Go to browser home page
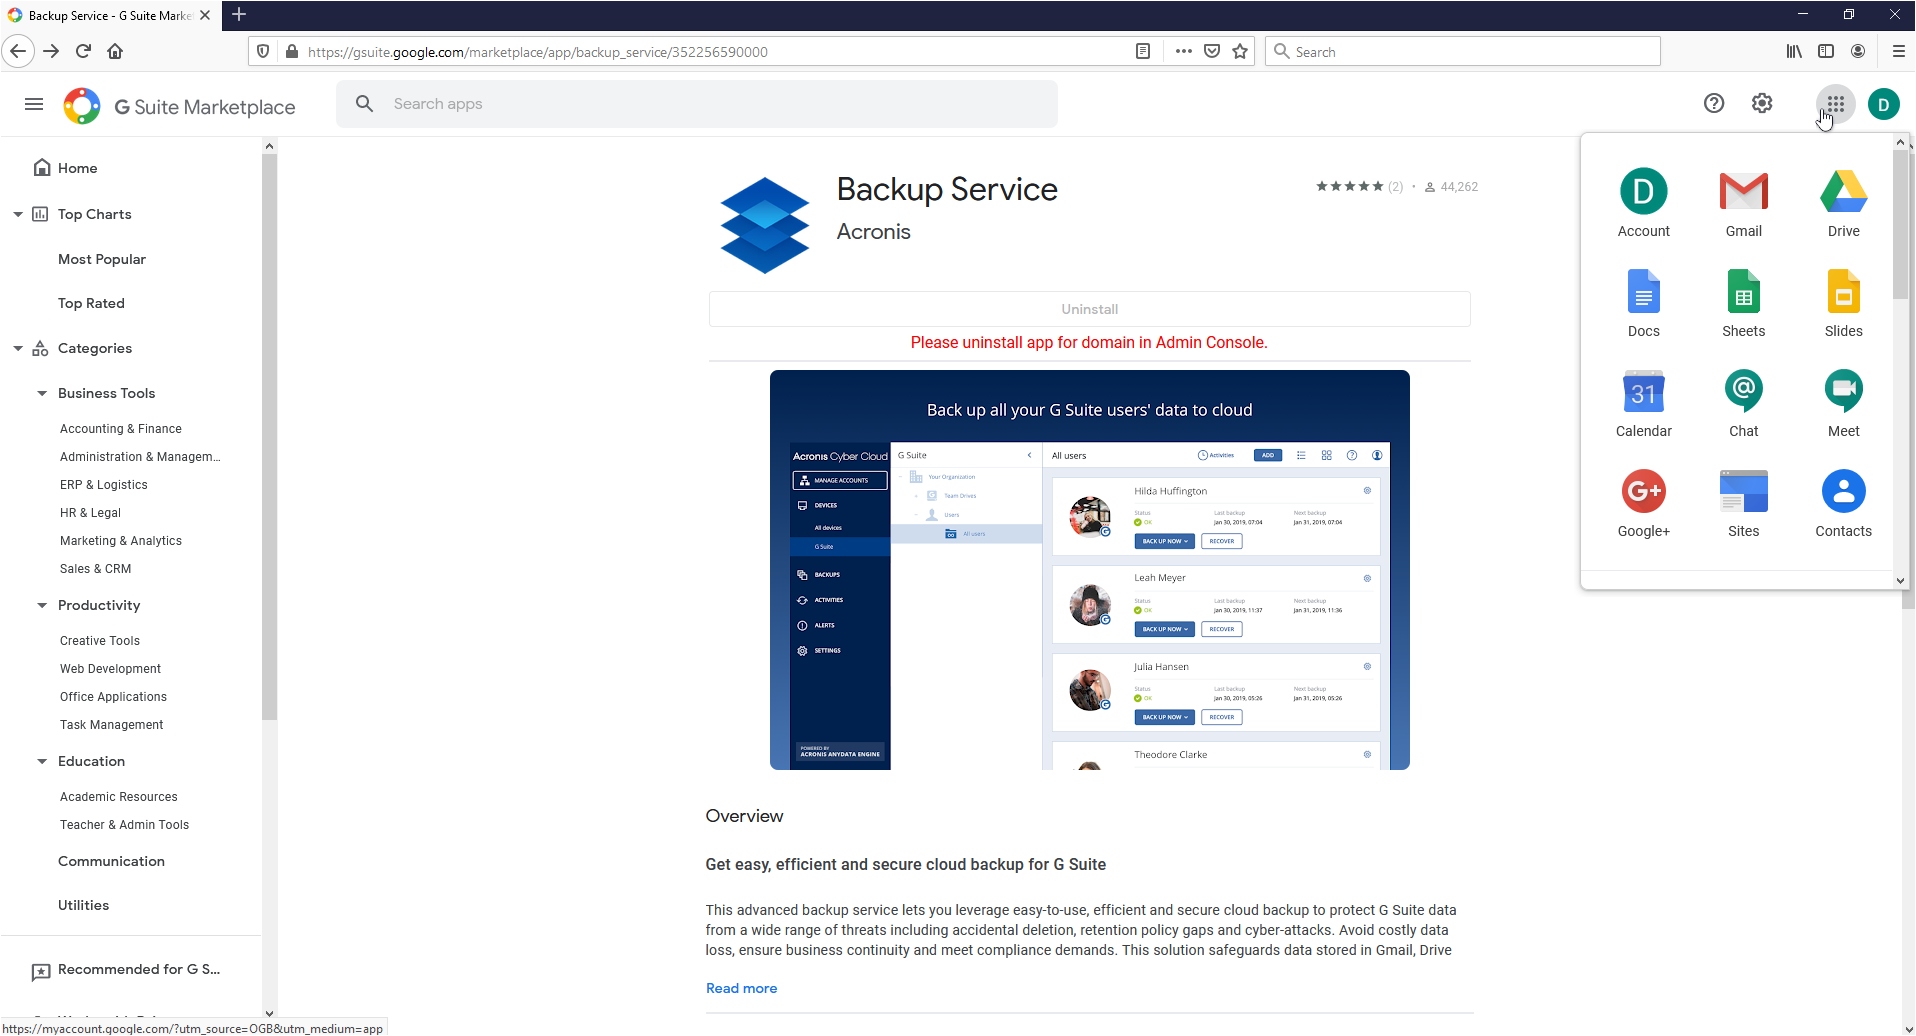The image size is (1916, 1036). 115,51
